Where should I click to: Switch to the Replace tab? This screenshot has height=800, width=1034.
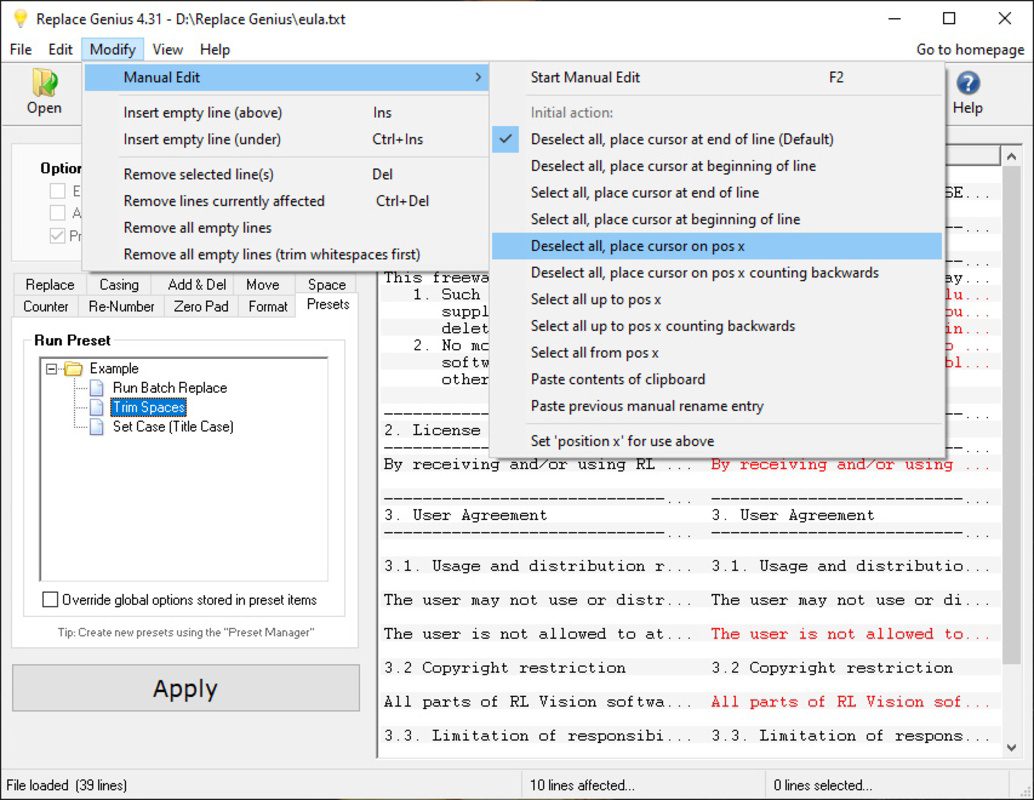pos(49,285)
